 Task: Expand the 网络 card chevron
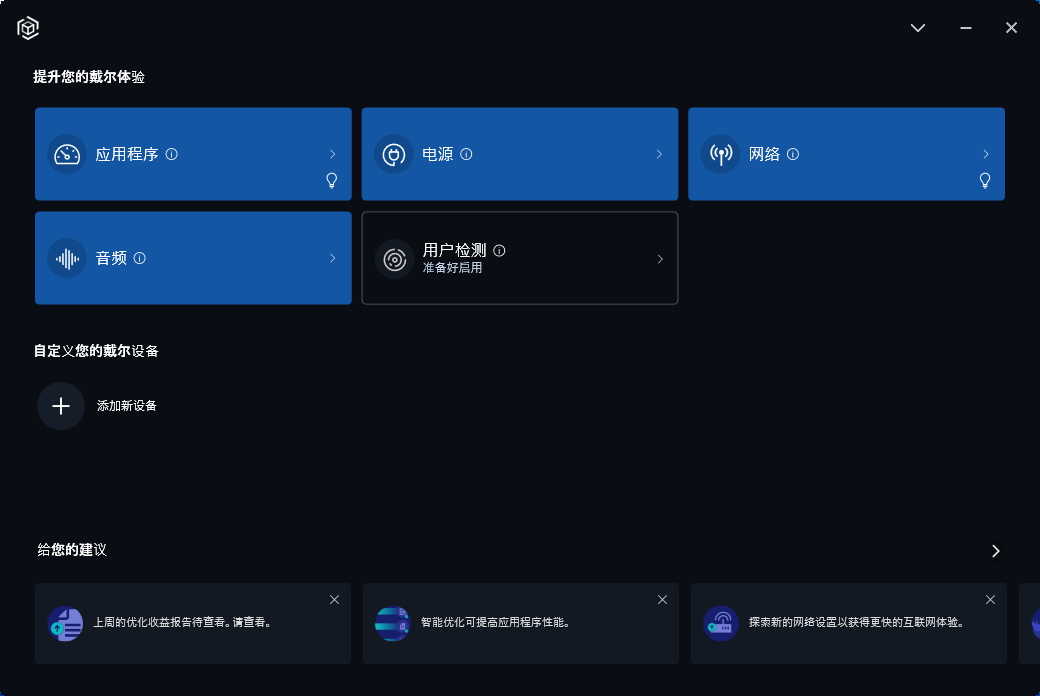coord(986,154)
